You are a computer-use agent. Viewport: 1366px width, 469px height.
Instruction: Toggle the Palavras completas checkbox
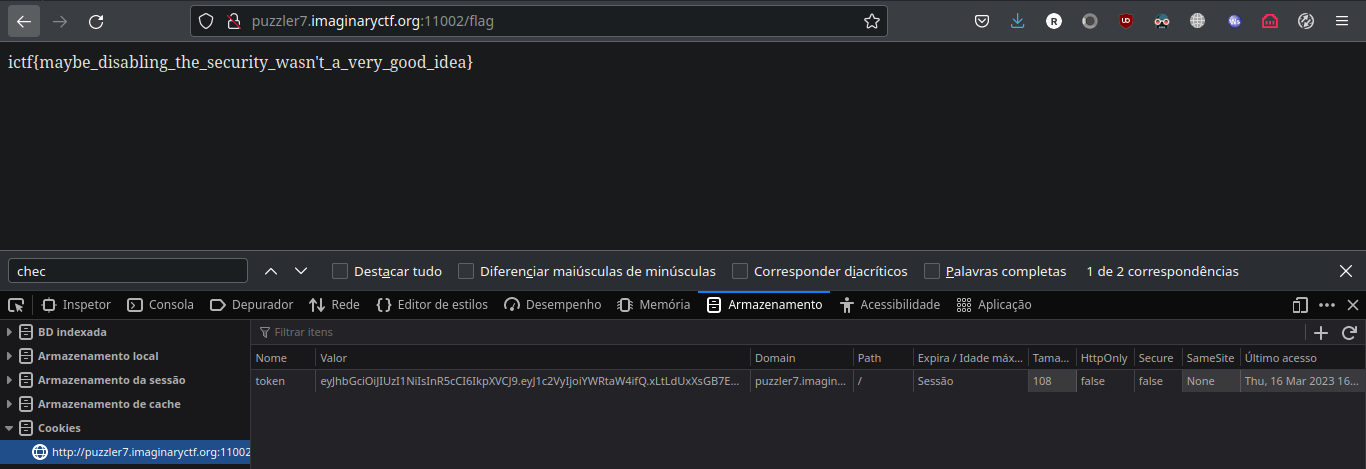[932, 271]
